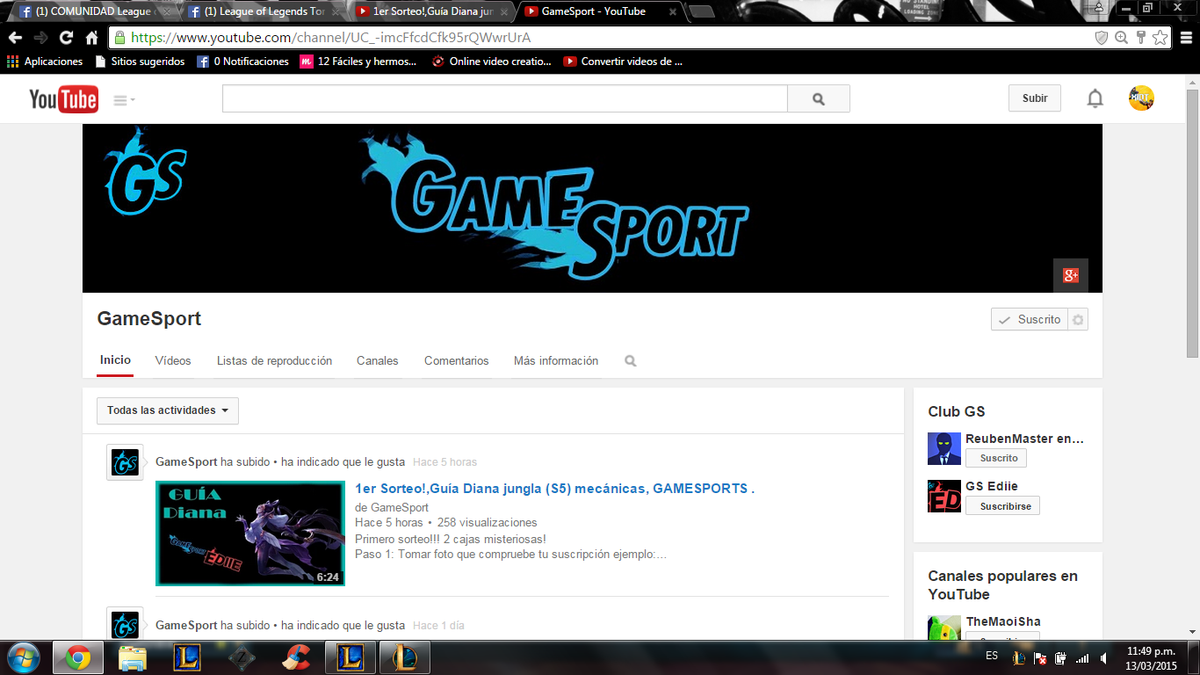Open Chrome in the taskbar
The image size is (1200, 675).
(x=79, y=658)
